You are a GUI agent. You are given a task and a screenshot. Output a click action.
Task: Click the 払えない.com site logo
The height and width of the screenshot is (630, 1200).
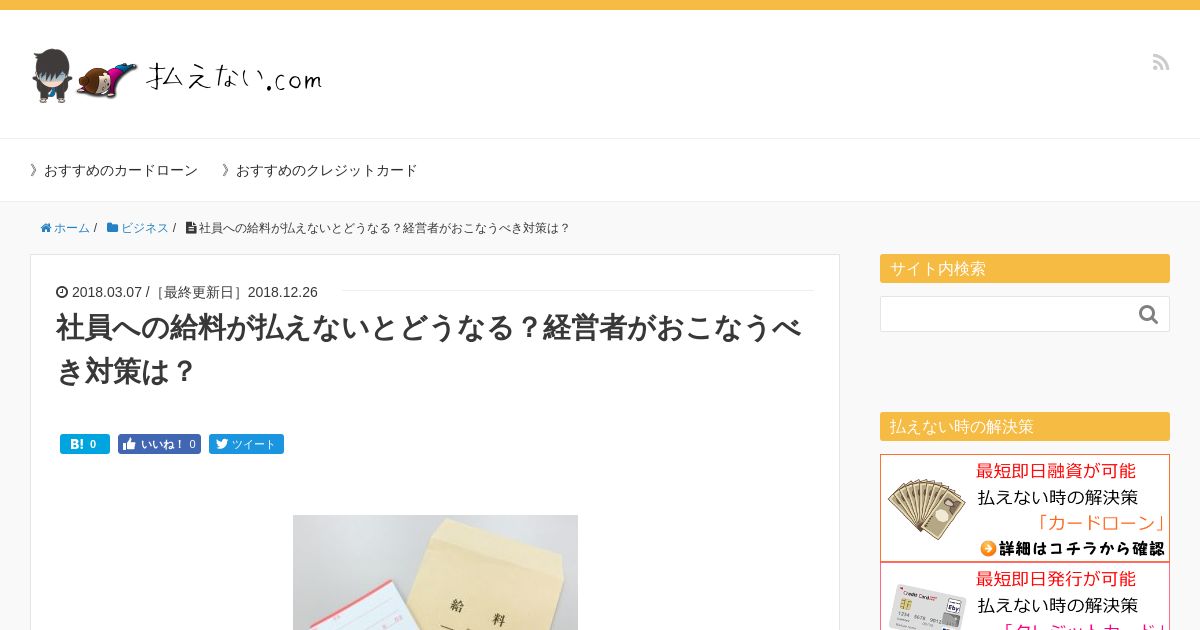coord(177,75)
